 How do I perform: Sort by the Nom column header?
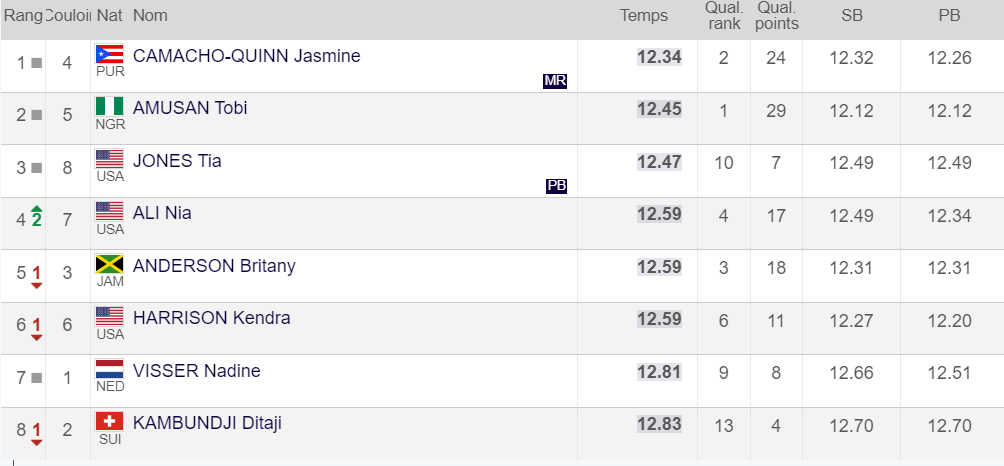point(150,15)
